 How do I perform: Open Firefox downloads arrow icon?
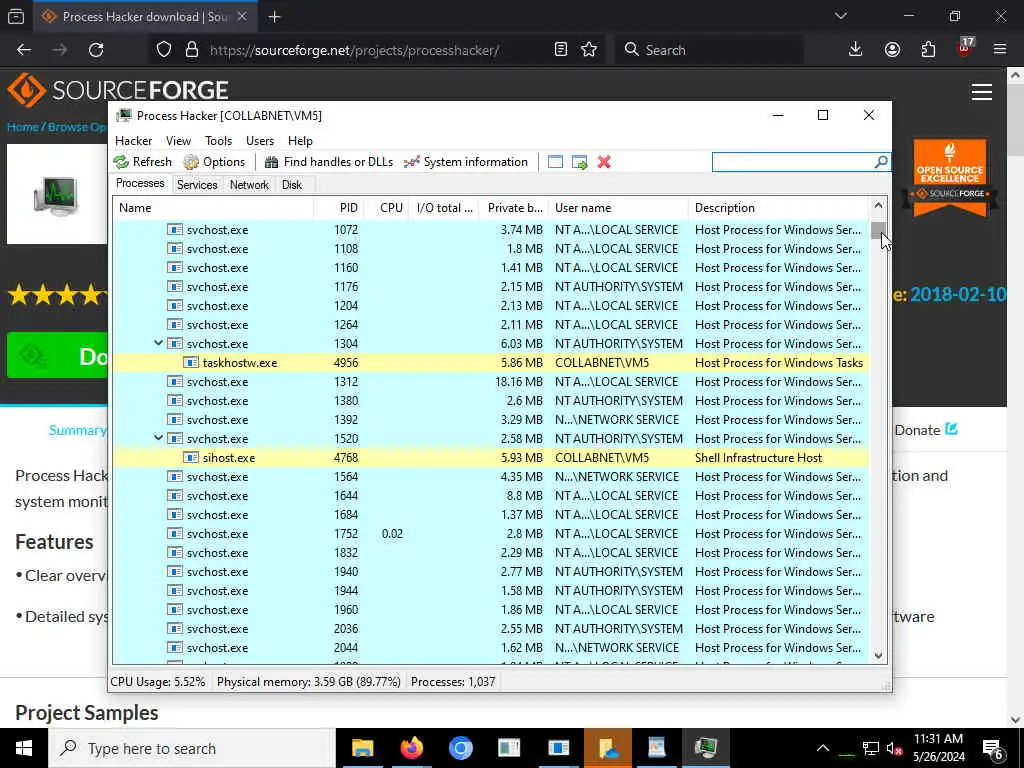pos(856,50)
